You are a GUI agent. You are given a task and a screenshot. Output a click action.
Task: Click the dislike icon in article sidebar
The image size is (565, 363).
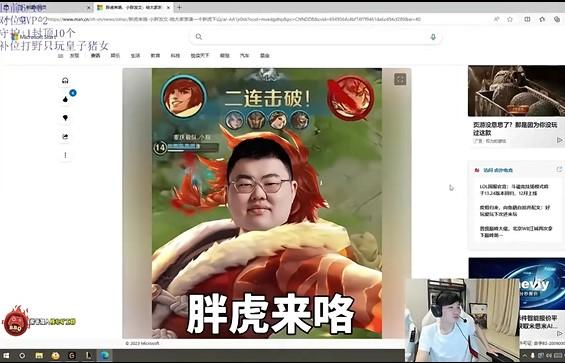click(65, 118)
